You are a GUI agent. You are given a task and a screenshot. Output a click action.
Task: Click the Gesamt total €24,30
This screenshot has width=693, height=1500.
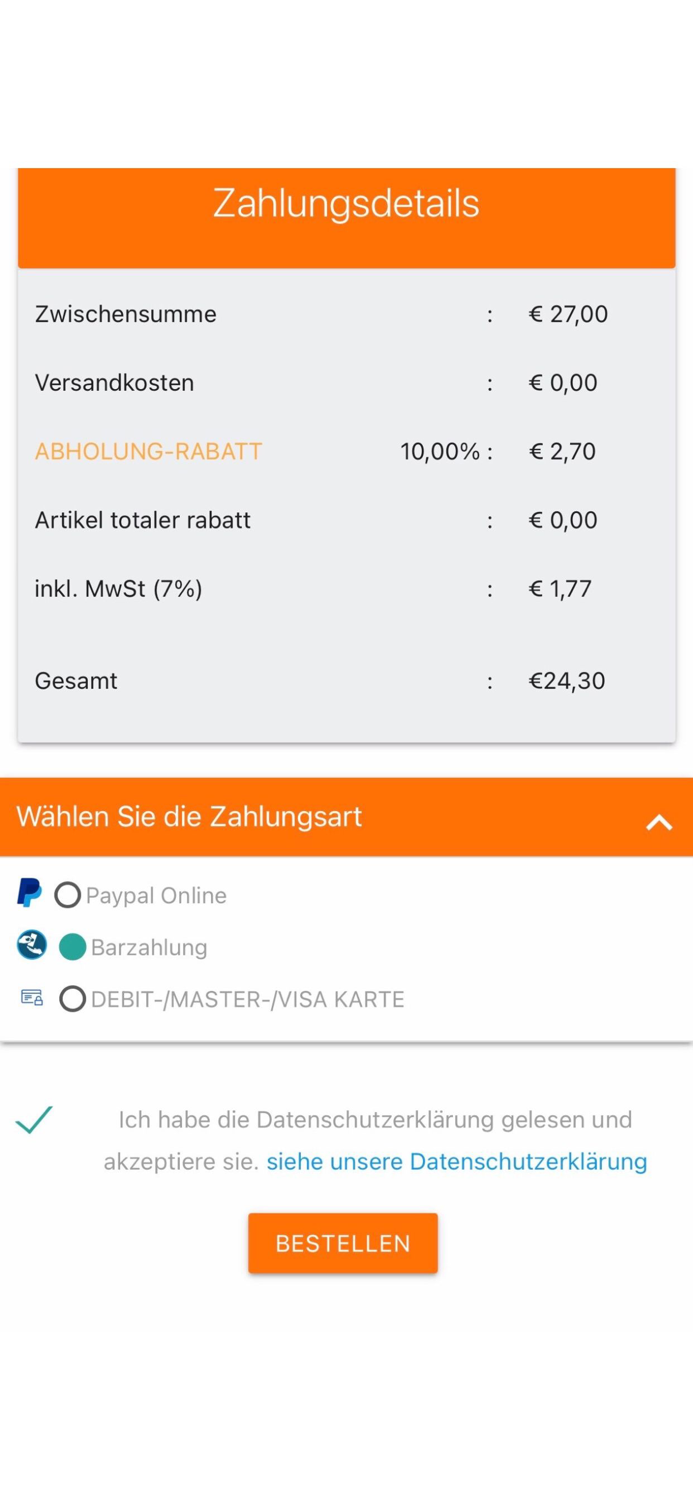pos(567,681)
